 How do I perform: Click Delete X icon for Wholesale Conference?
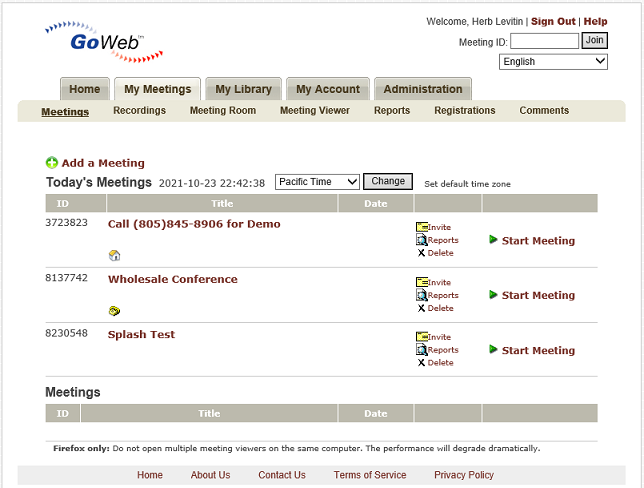421,308
